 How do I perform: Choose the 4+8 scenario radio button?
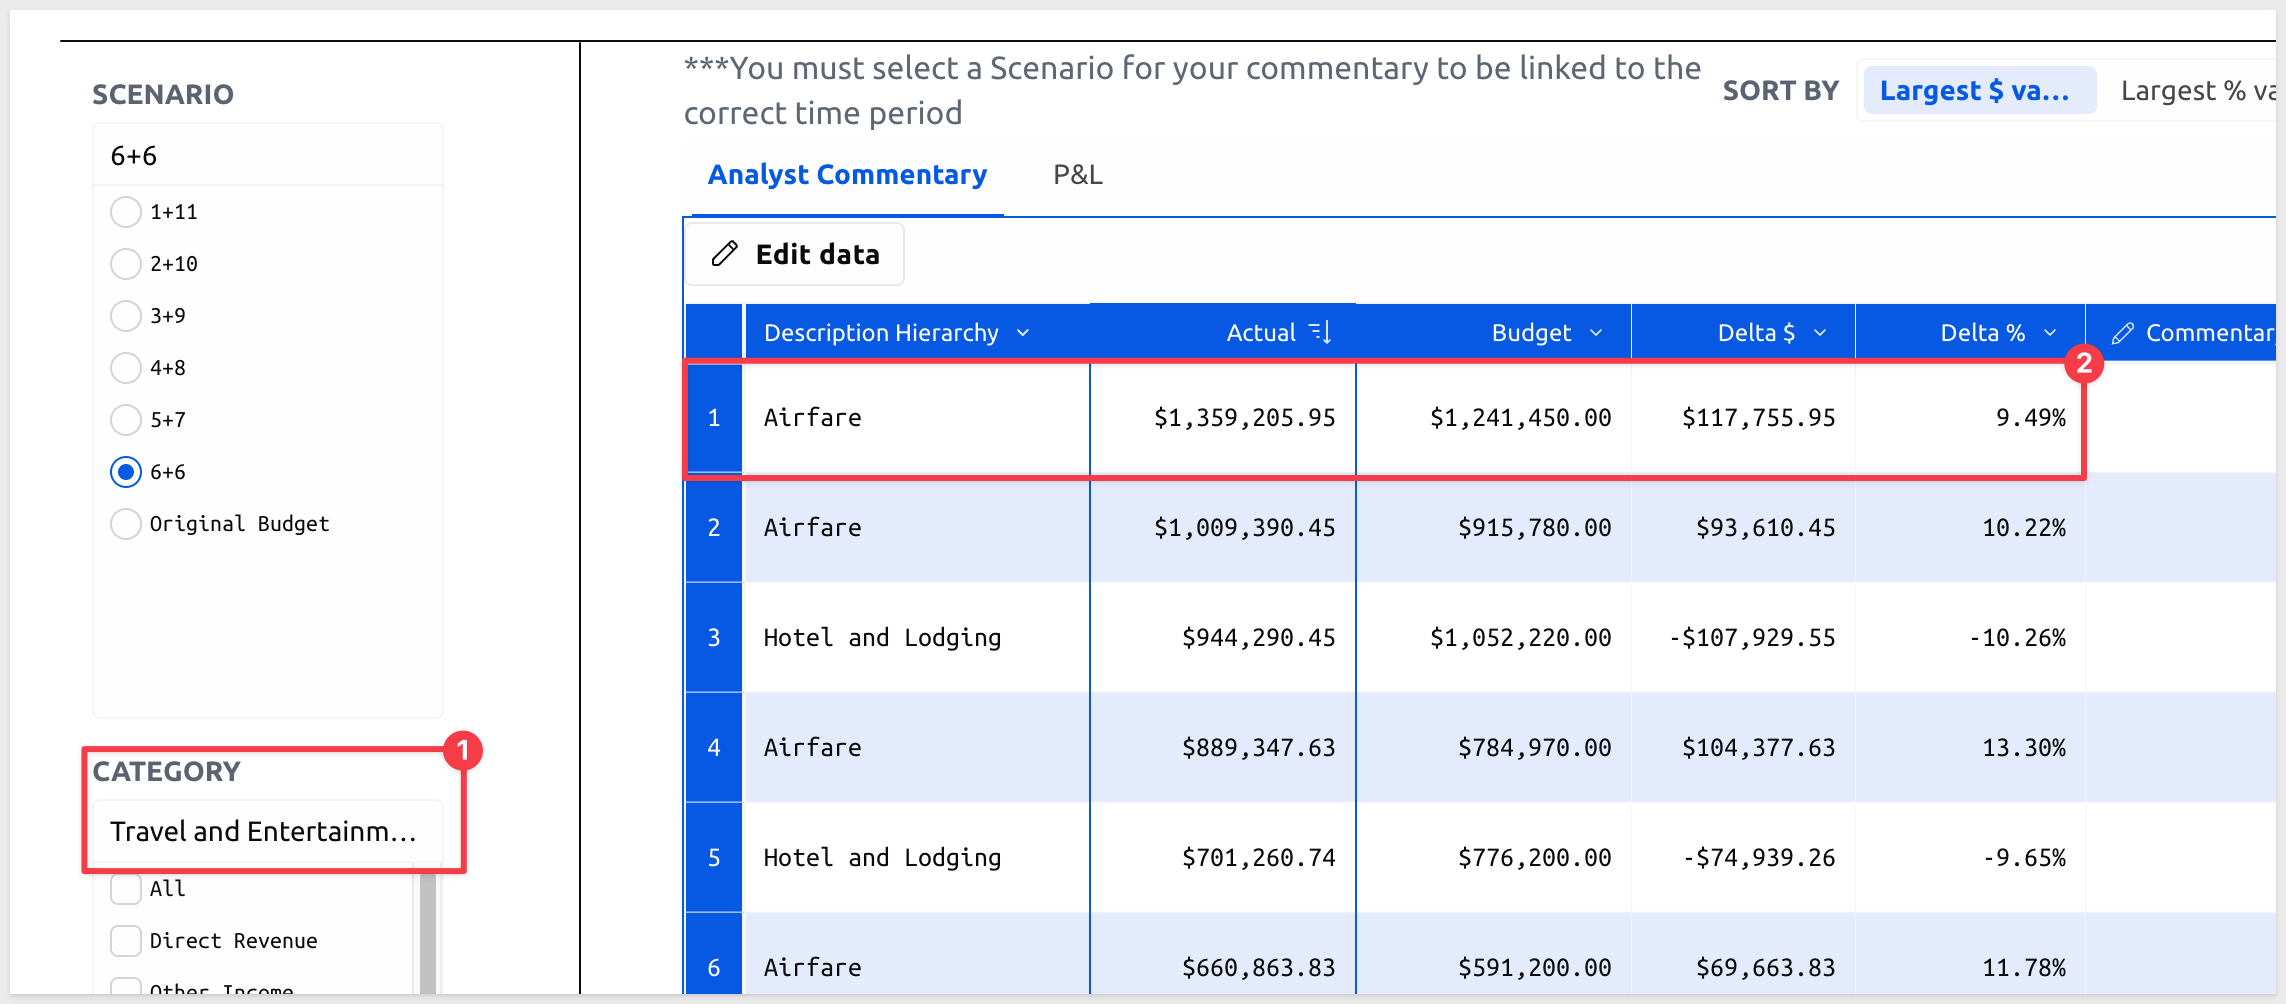(126, 368)
